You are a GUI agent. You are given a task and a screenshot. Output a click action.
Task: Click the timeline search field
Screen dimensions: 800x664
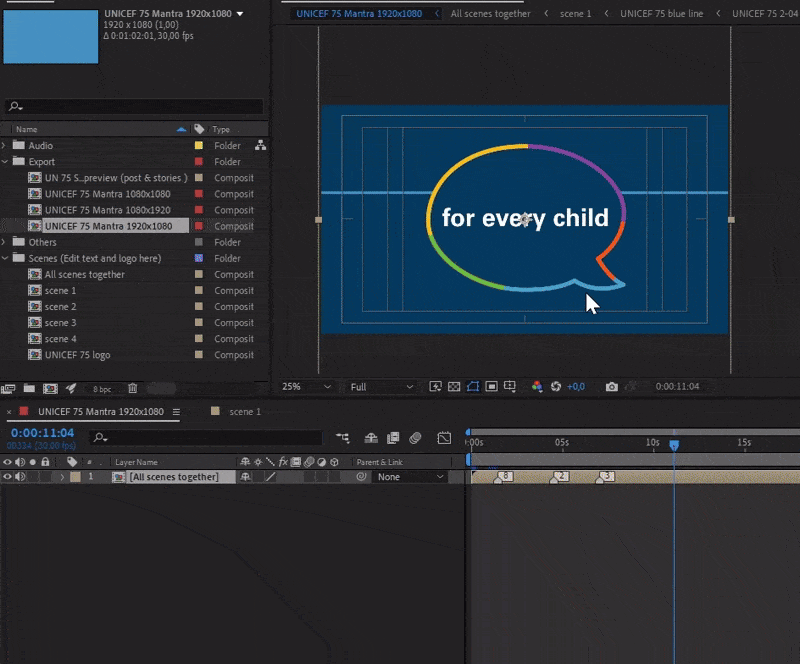click(206, 437)
